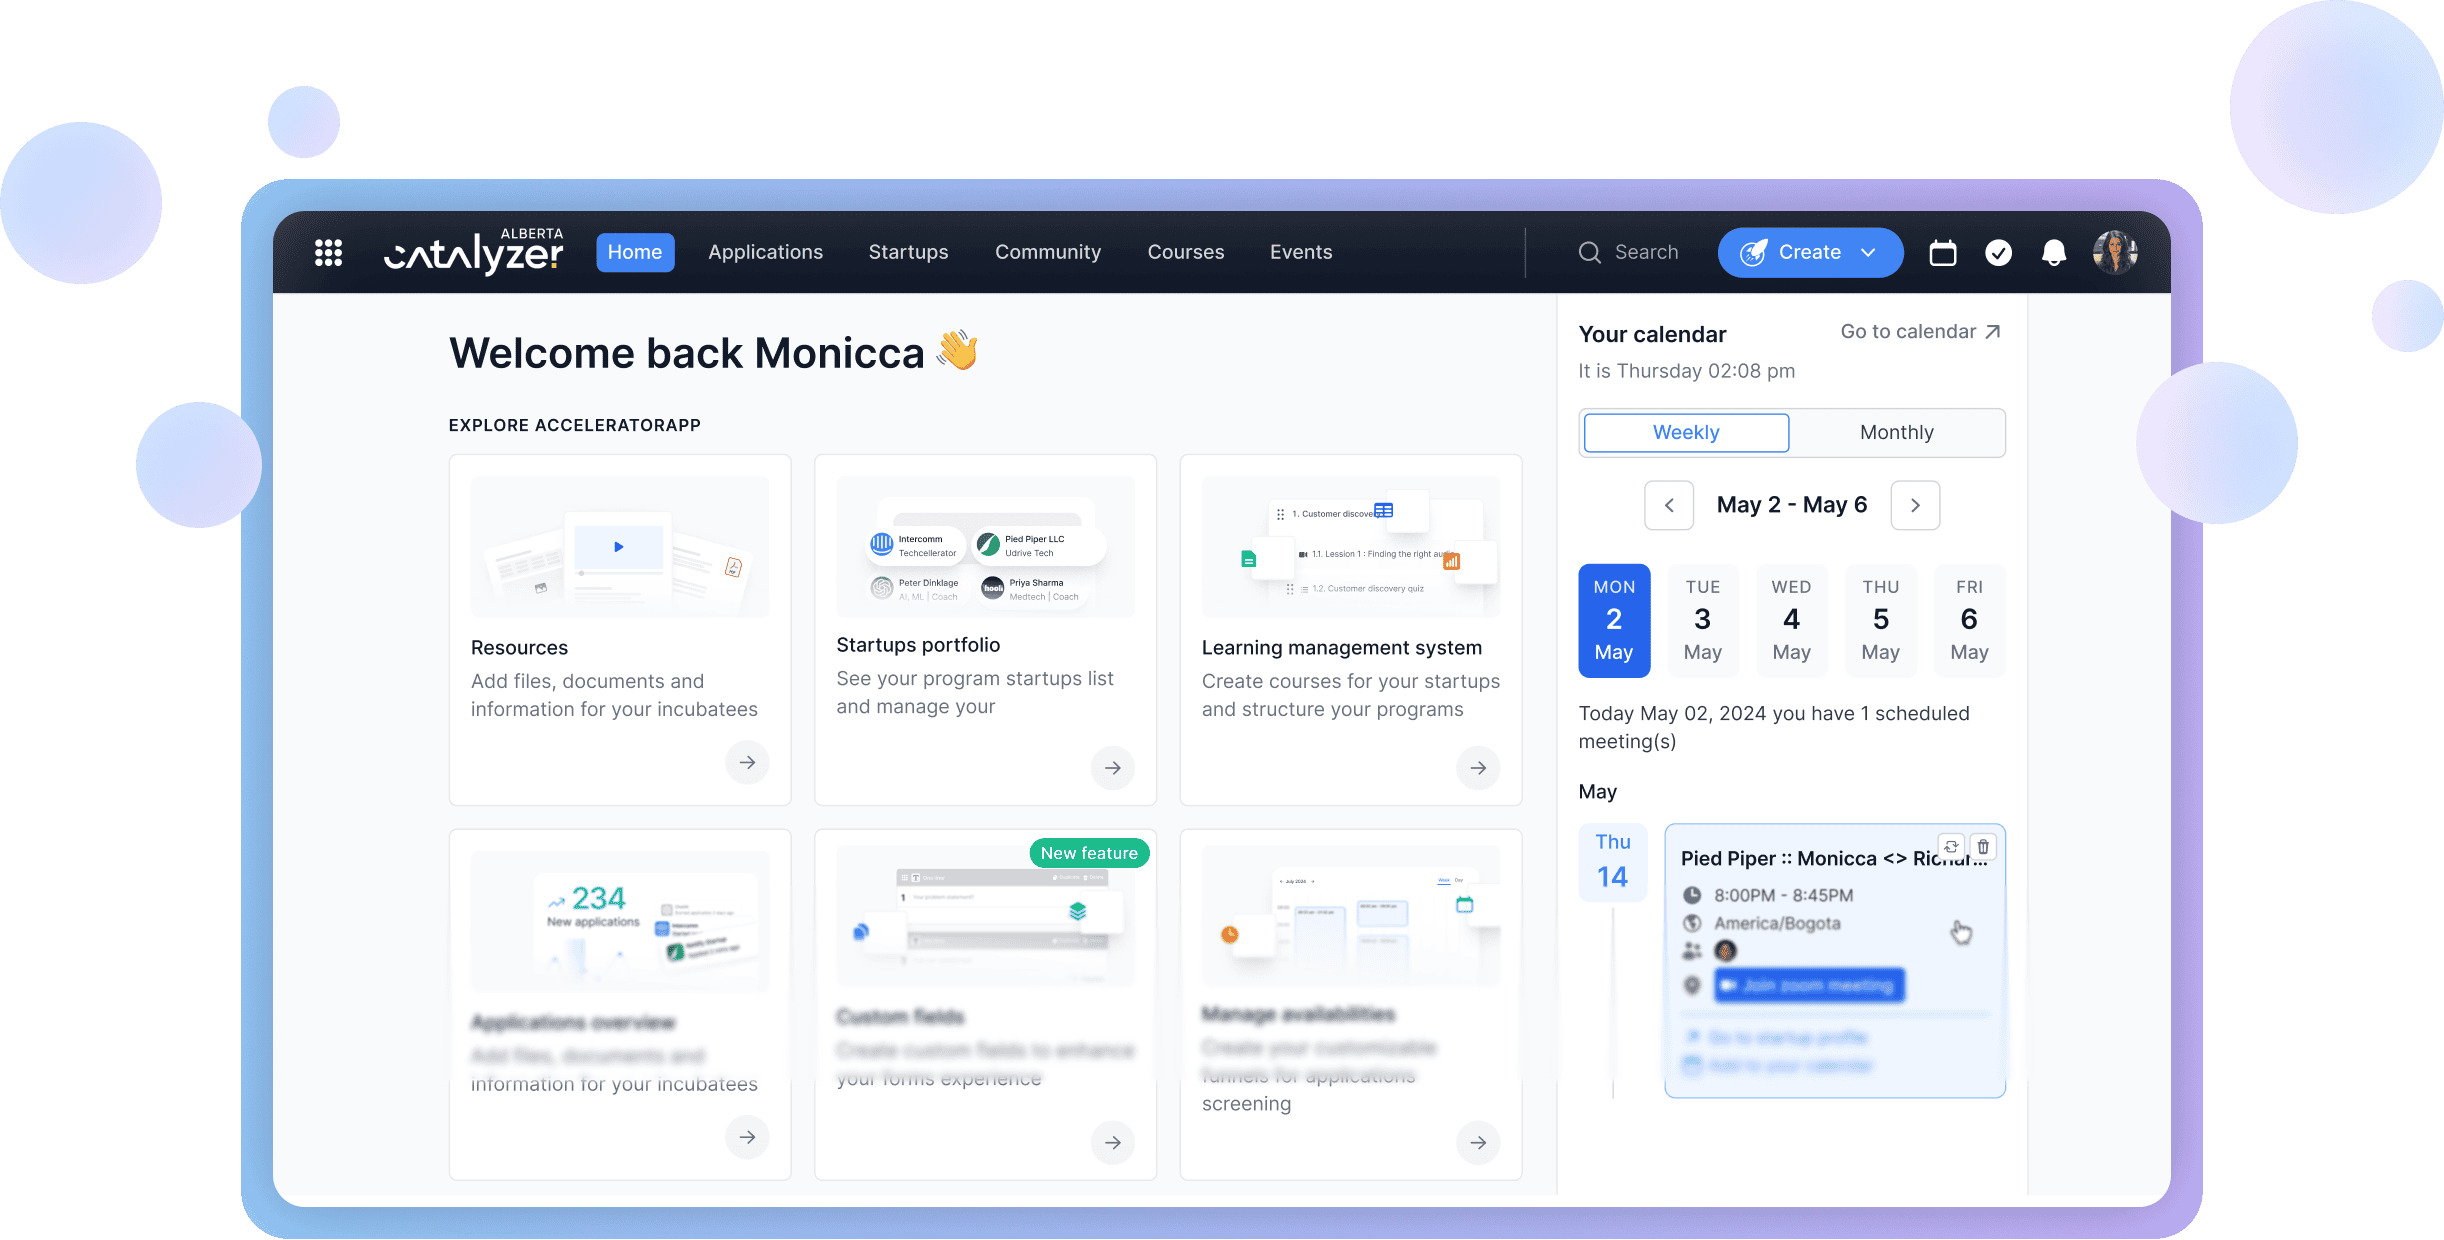Switch calendar to Monthly view
This screenshot has height=1240, width=2444.
click(x=1896, y=433)
